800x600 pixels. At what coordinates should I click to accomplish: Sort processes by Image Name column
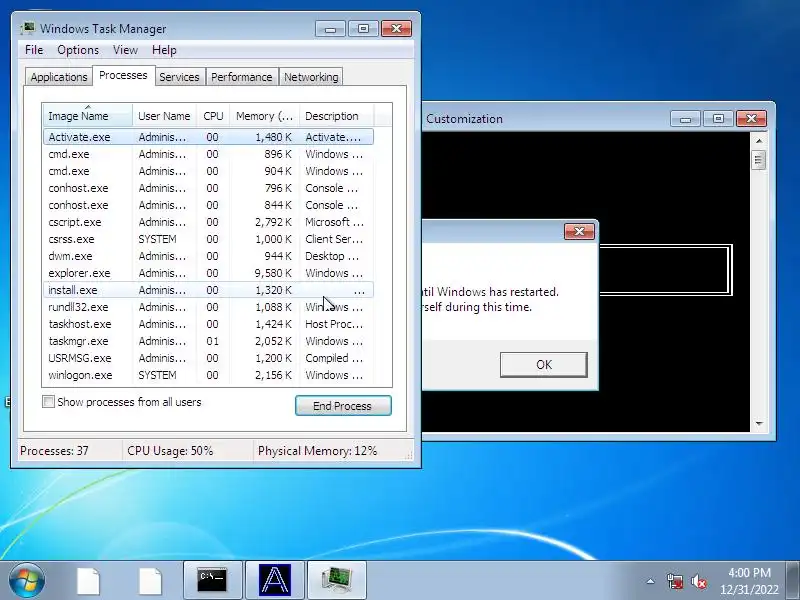(88, 116)
